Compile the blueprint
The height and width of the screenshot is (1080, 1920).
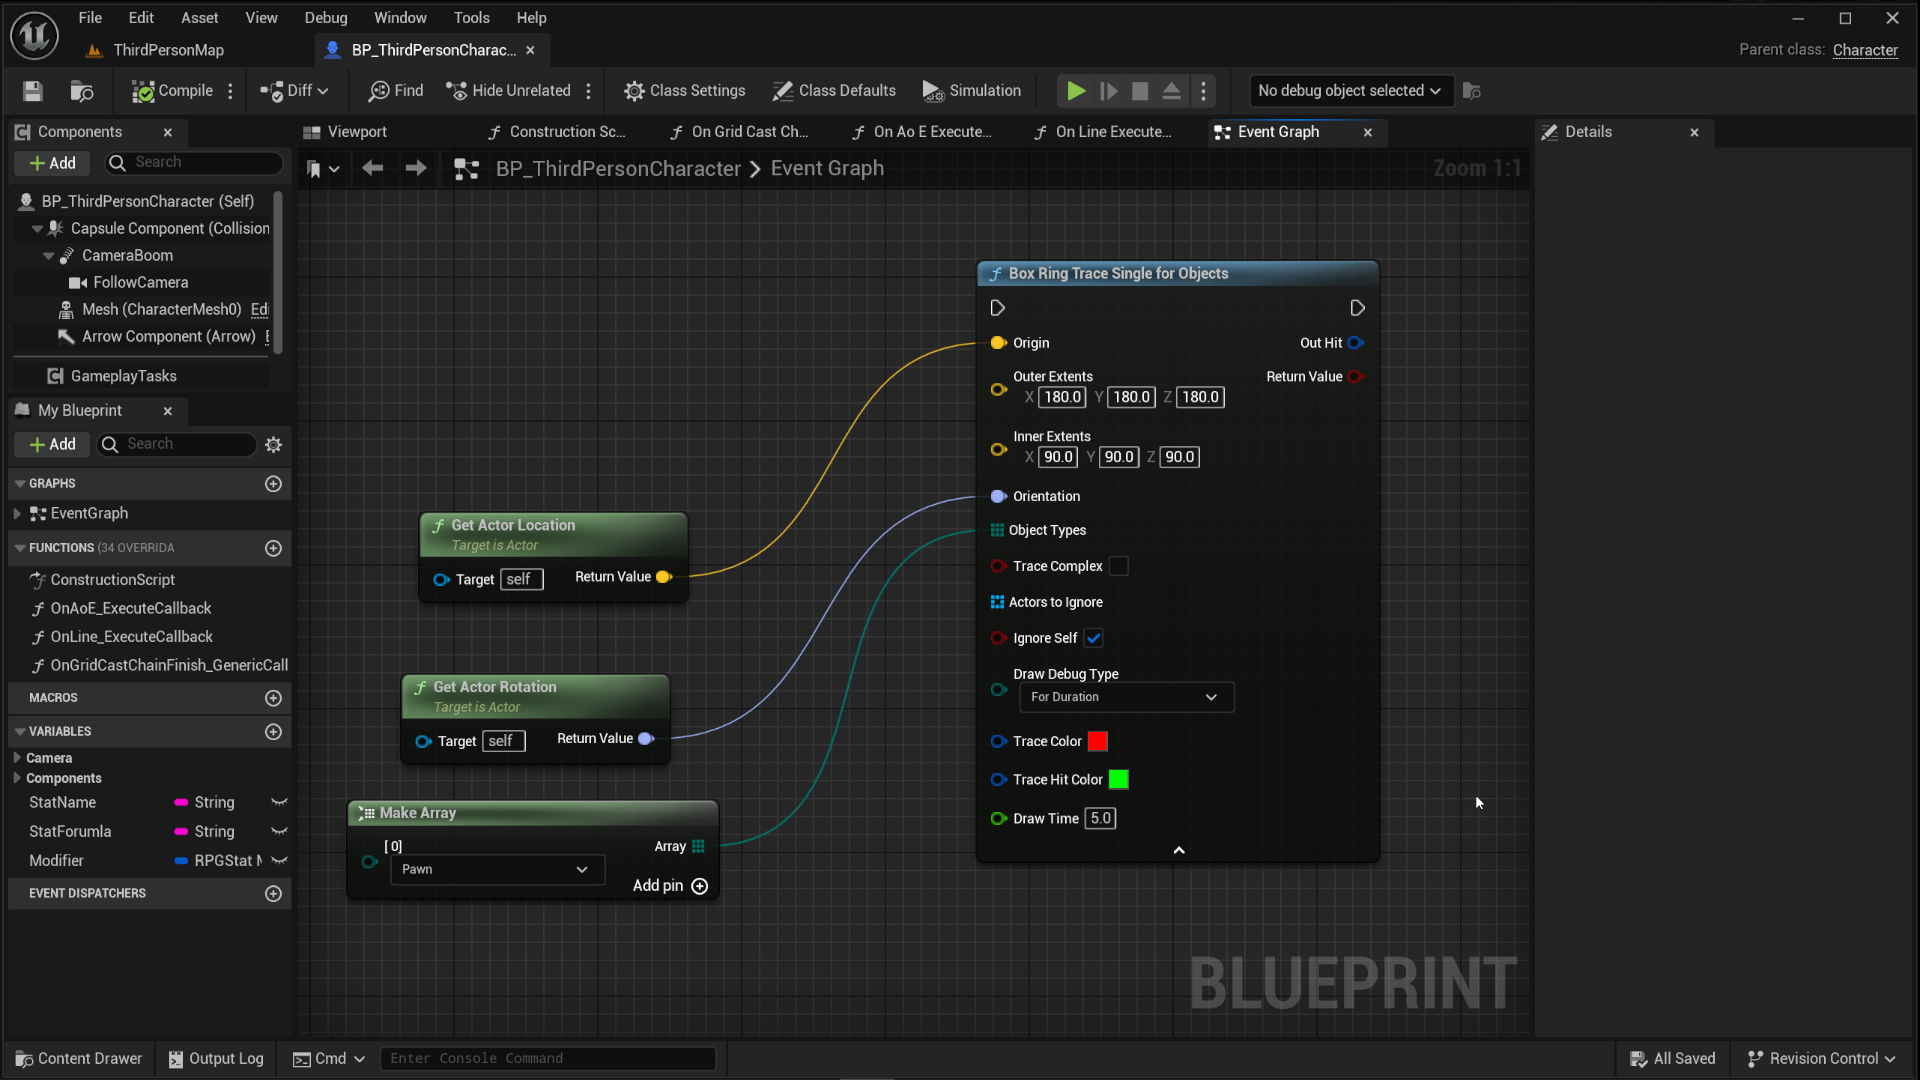click(x=172, y=91)
